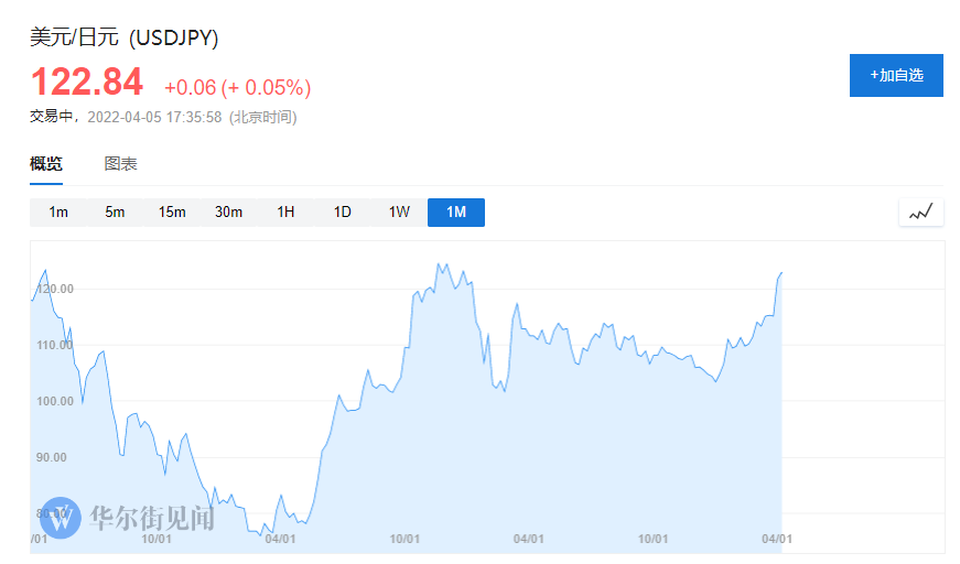Viewport: 960px width, 564px height.
Task: Open the 图表 tab
Action: 121,164
